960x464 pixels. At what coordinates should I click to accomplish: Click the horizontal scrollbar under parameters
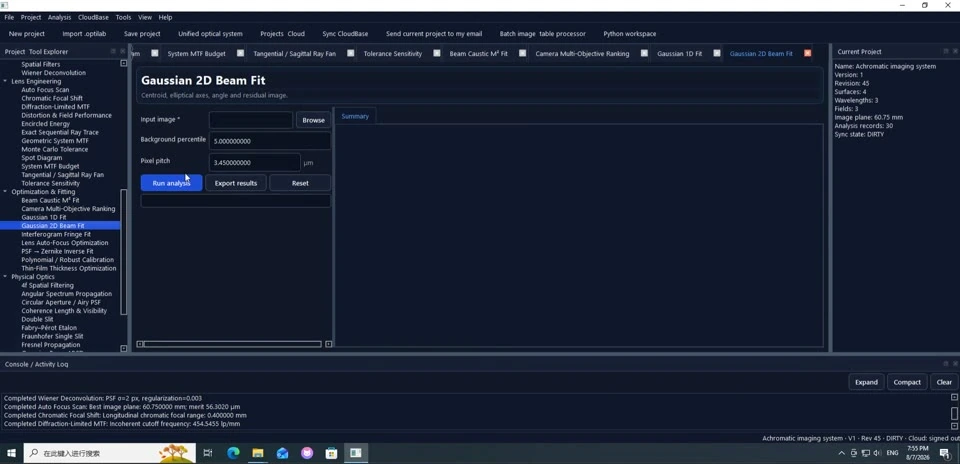(233, 344)
